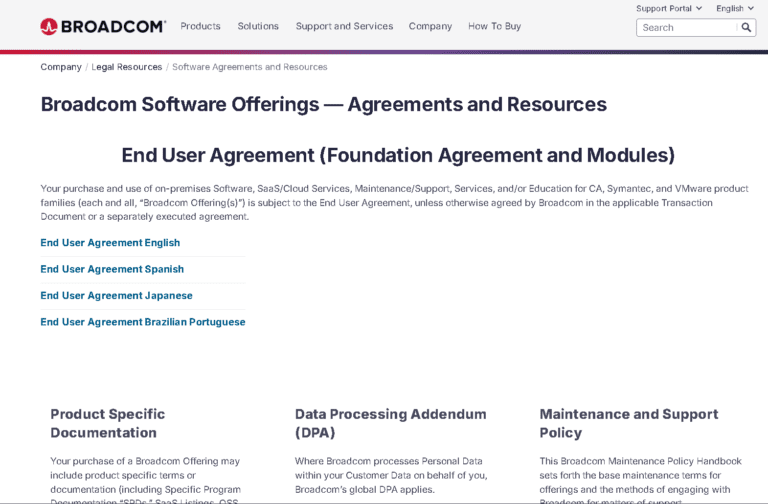This screenshot has height=504, width=768.
Task: Open the Products menu
Action: pyautogui.click(x=200, y=26)
